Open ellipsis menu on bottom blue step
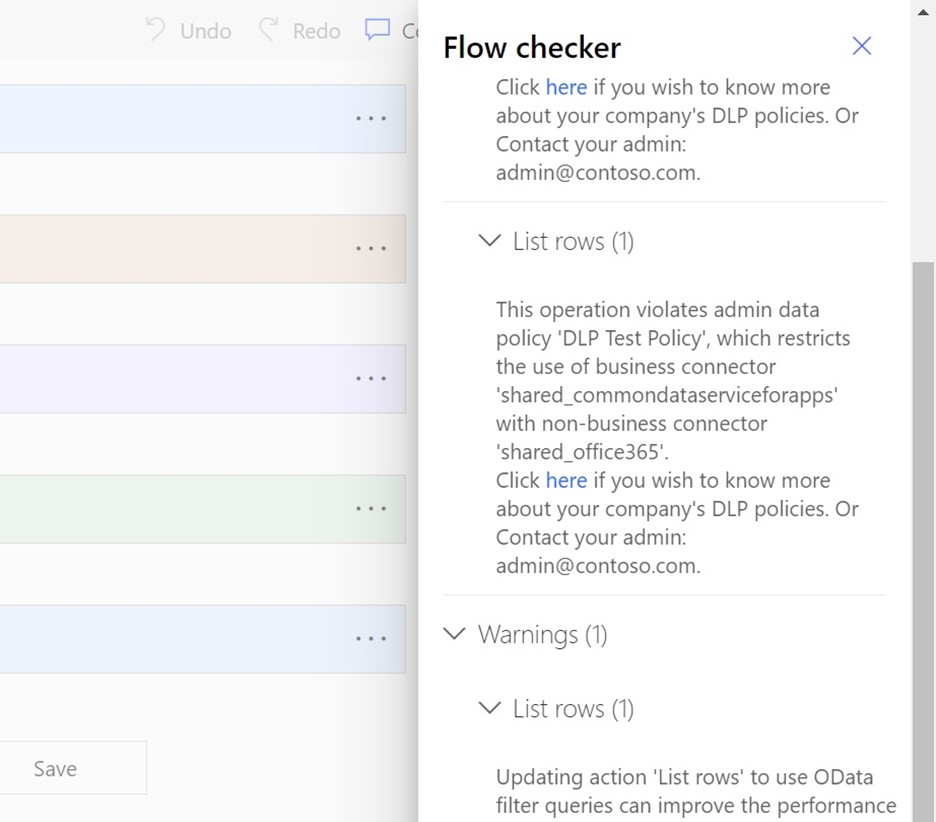936x822 pixels. [x=371, y=638]
